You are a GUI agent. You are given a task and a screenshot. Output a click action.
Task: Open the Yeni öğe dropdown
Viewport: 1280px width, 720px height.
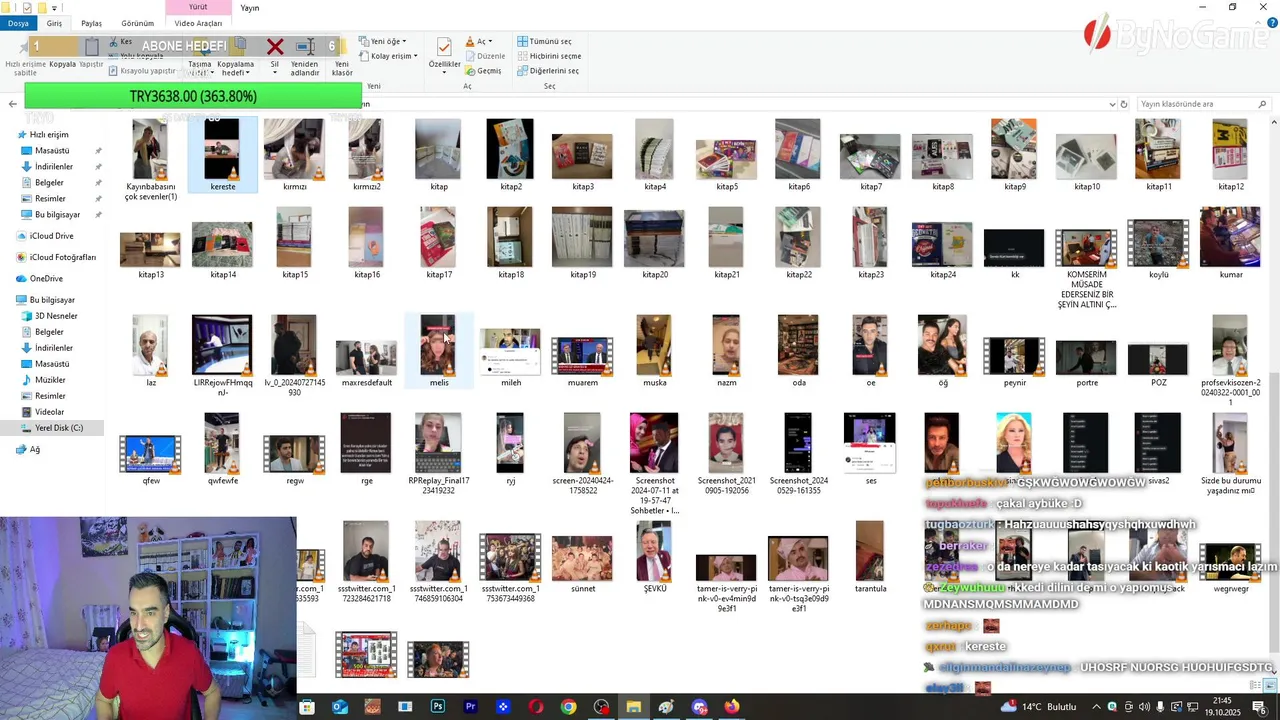[x=382, y=42]
